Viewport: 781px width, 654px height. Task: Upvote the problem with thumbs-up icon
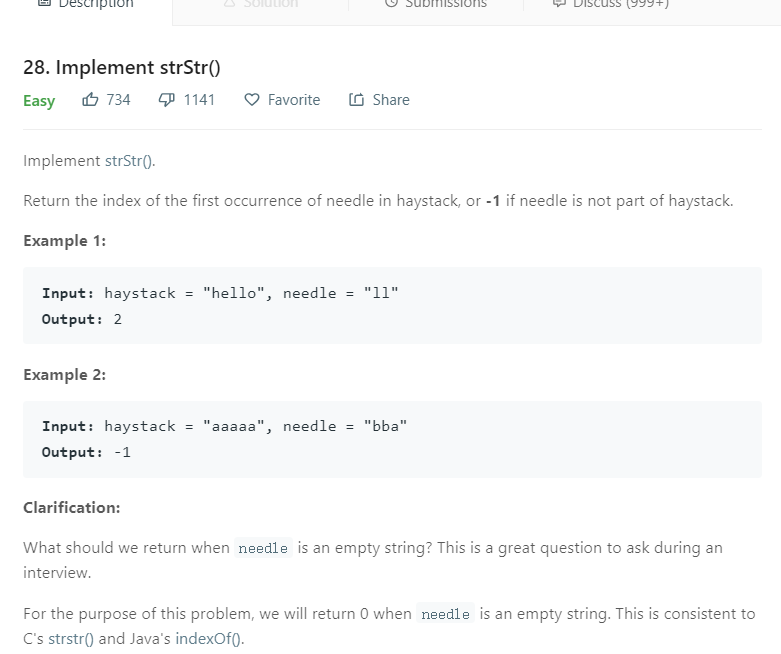pos(90,100)
